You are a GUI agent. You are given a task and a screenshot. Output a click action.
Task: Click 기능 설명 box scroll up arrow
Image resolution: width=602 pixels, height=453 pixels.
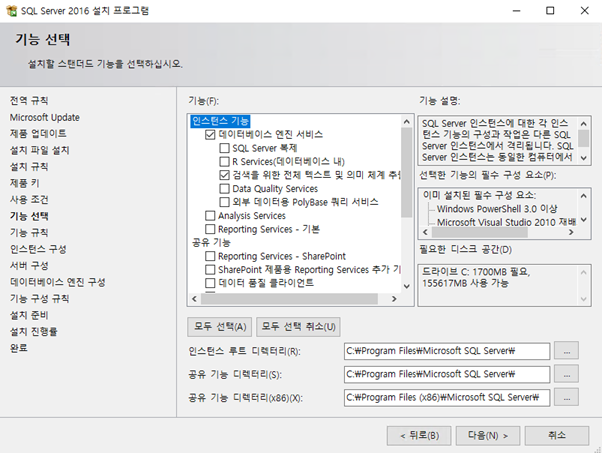tap(584, 124)
